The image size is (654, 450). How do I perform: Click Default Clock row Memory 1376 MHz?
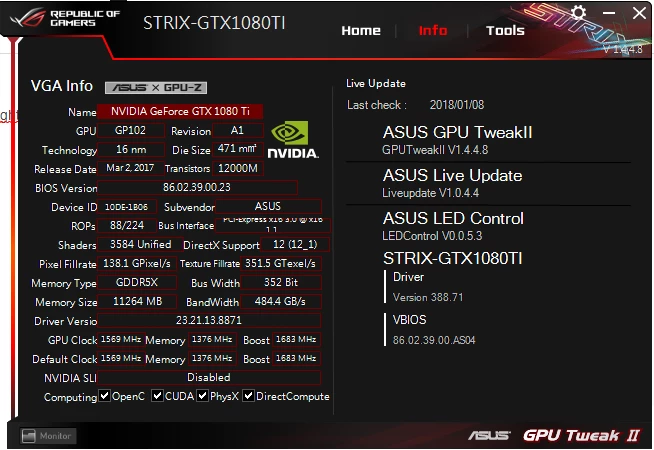click(x=212, y=359)
